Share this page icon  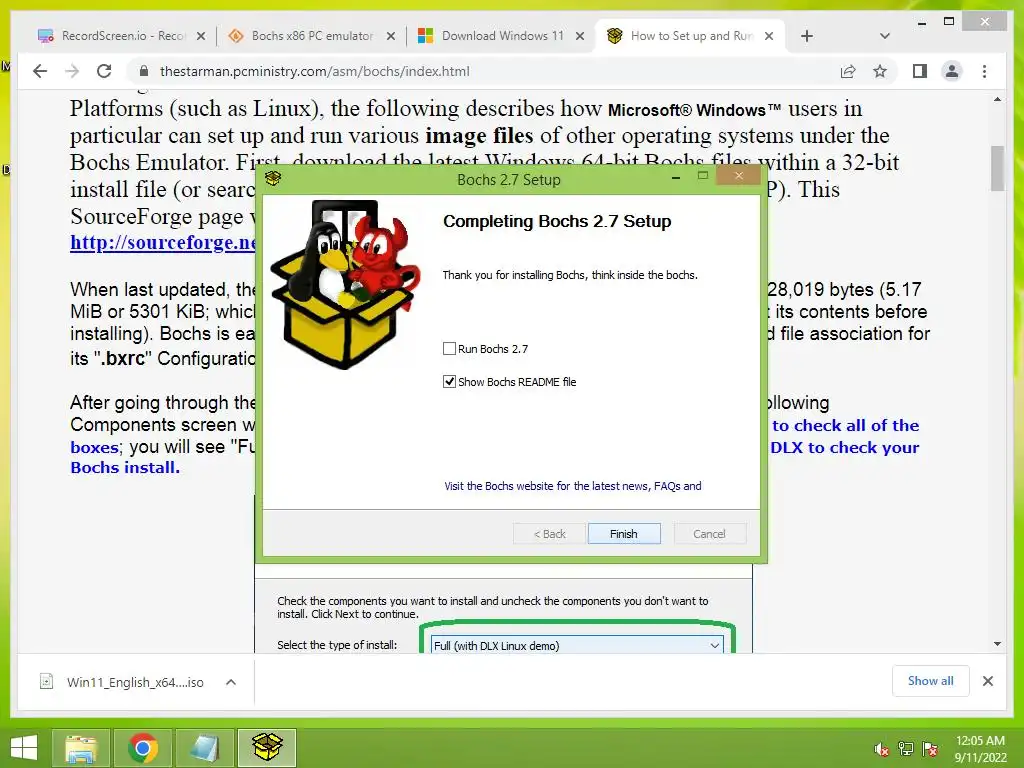click(848, 71)
